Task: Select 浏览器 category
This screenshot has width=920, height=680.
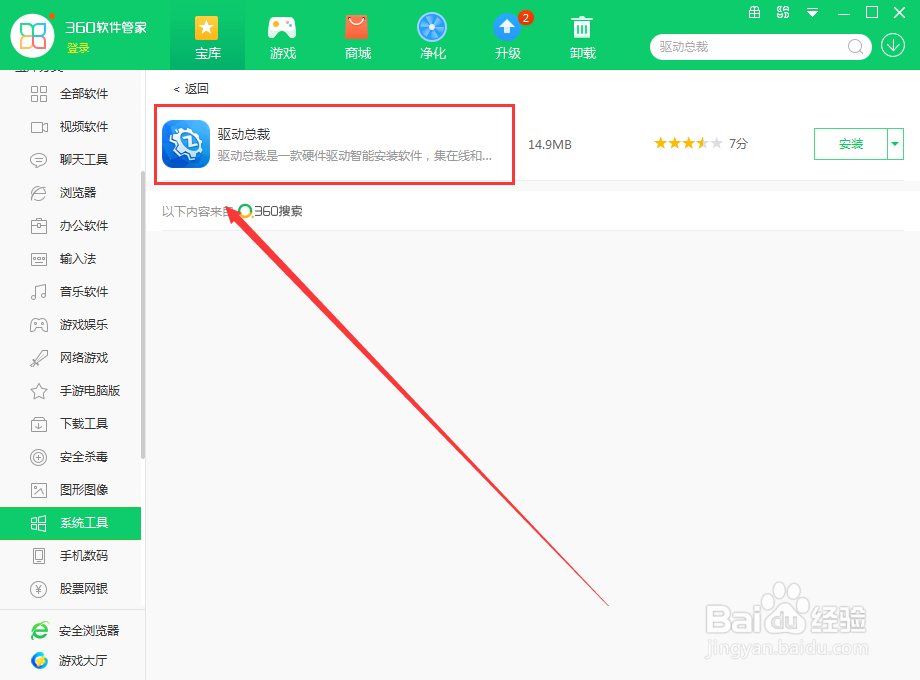Action: pos(70,192)
